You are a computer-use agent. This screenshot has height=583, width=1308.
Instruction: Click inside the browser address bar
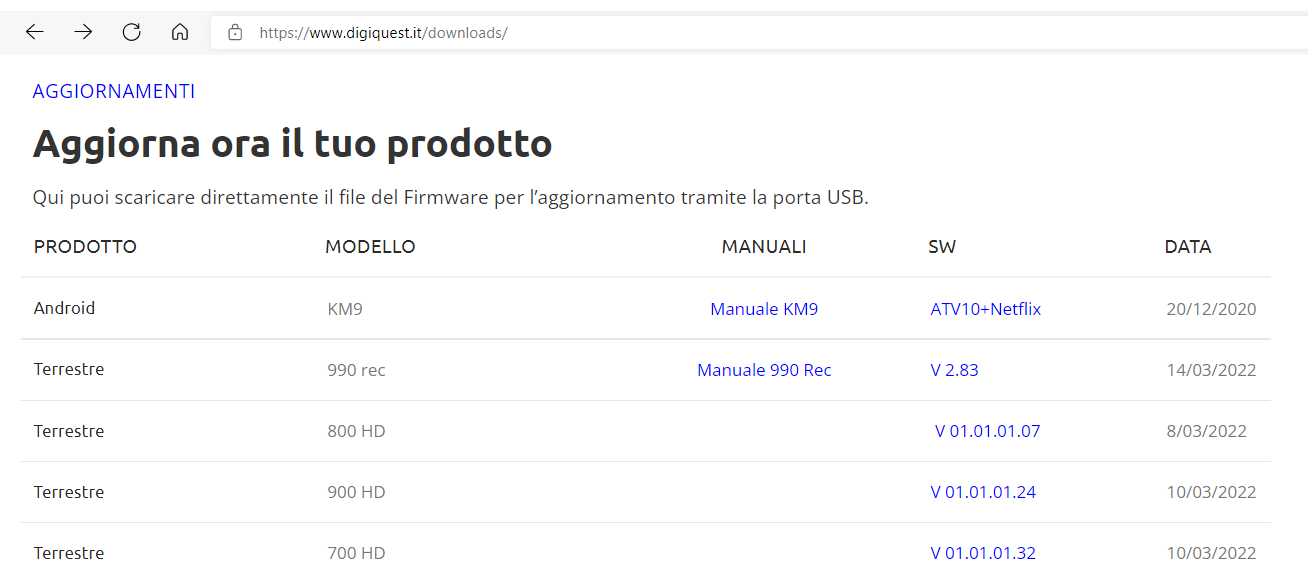500,32
